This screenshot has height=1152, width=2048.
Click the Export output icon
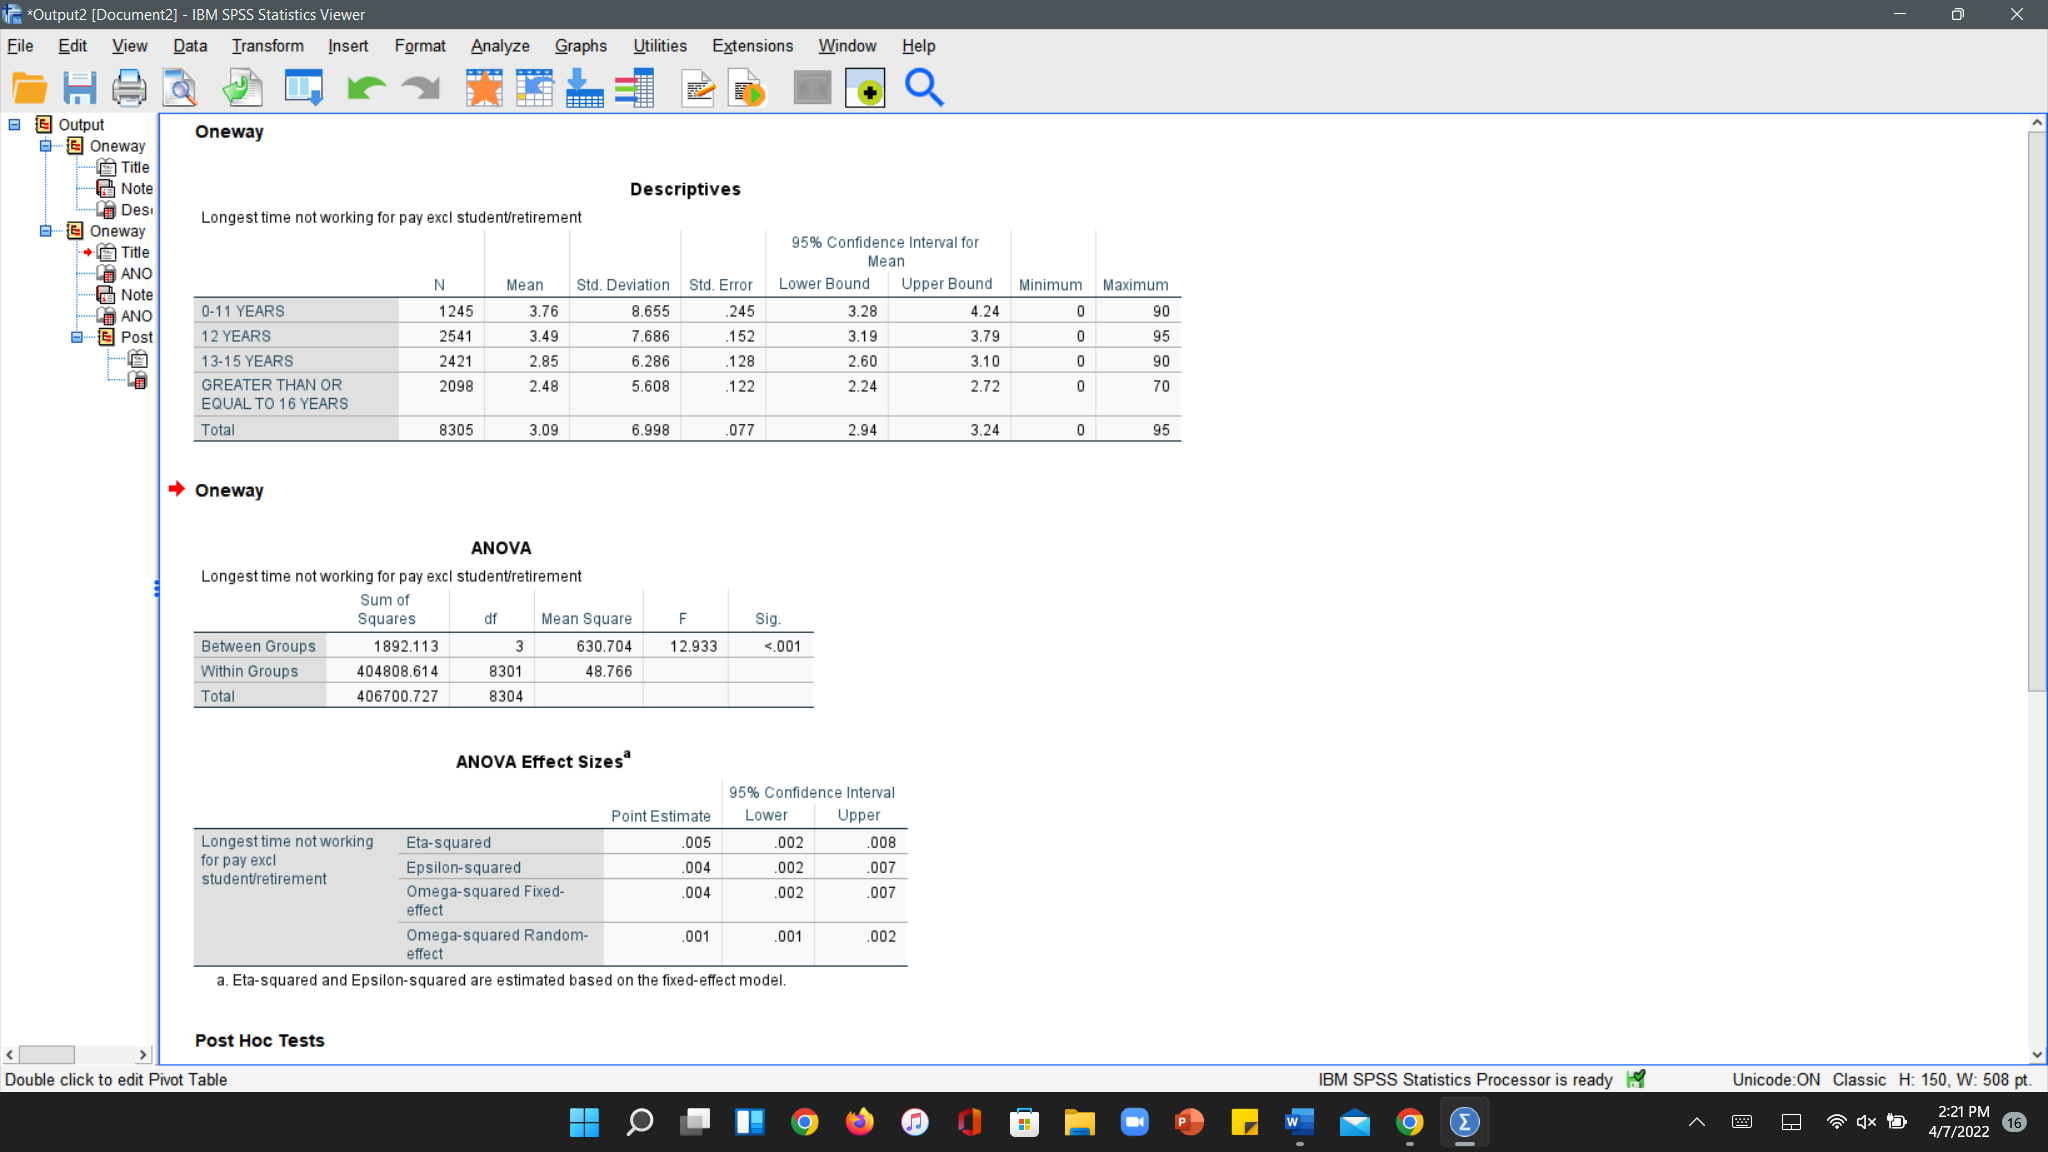pyautogui.click(x=243, y=88)
